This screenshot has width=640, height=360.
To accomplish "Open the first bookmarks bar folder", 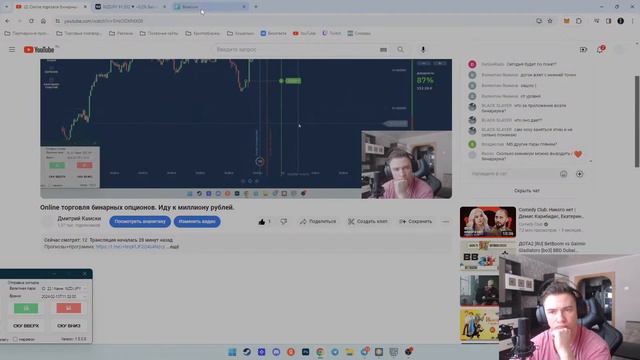I will (x=27, y=33).
